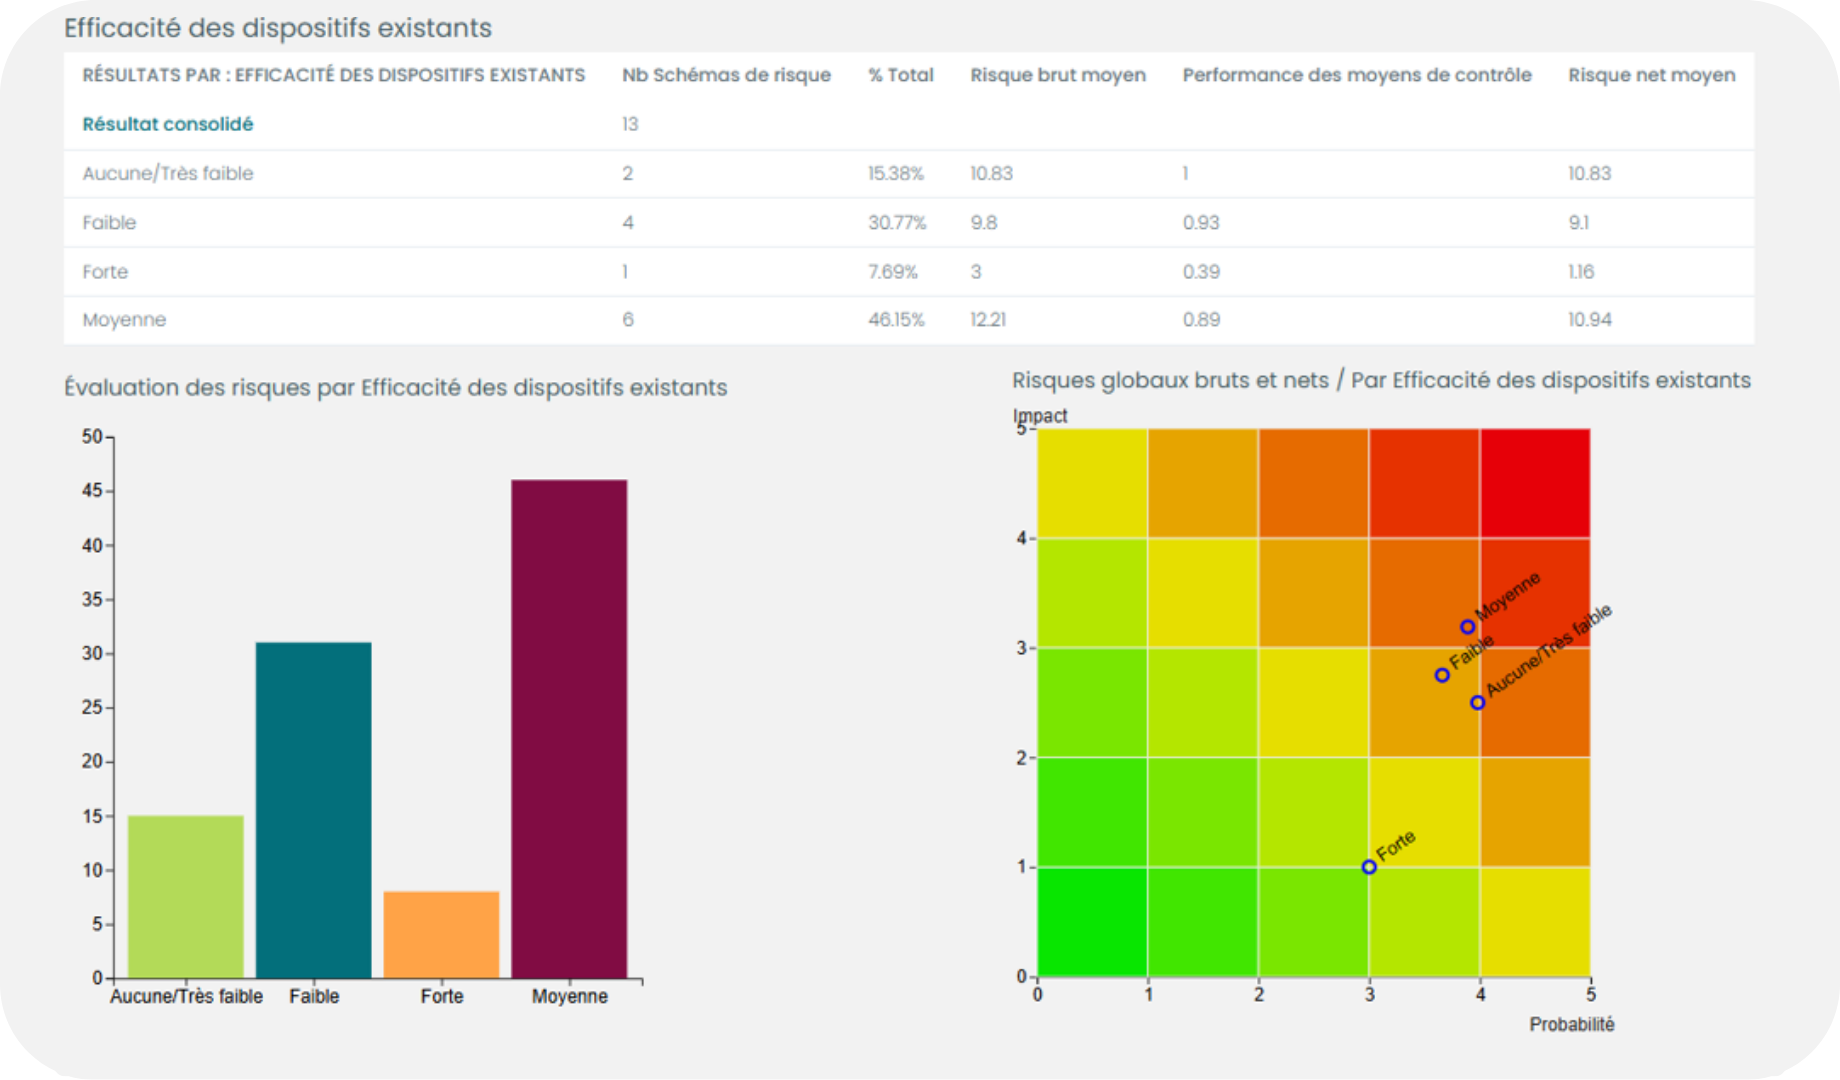The height and width of the screenshot is (1080, 1840).
Task: Click the bright red top-right heatmap cell
Action: 1535,483
